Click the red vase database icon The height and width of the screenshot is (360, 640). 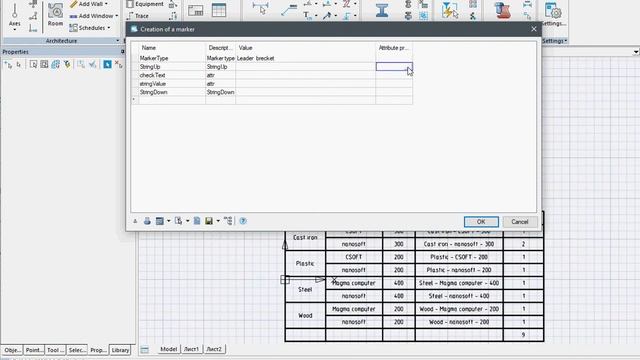[x=502, y=10]
